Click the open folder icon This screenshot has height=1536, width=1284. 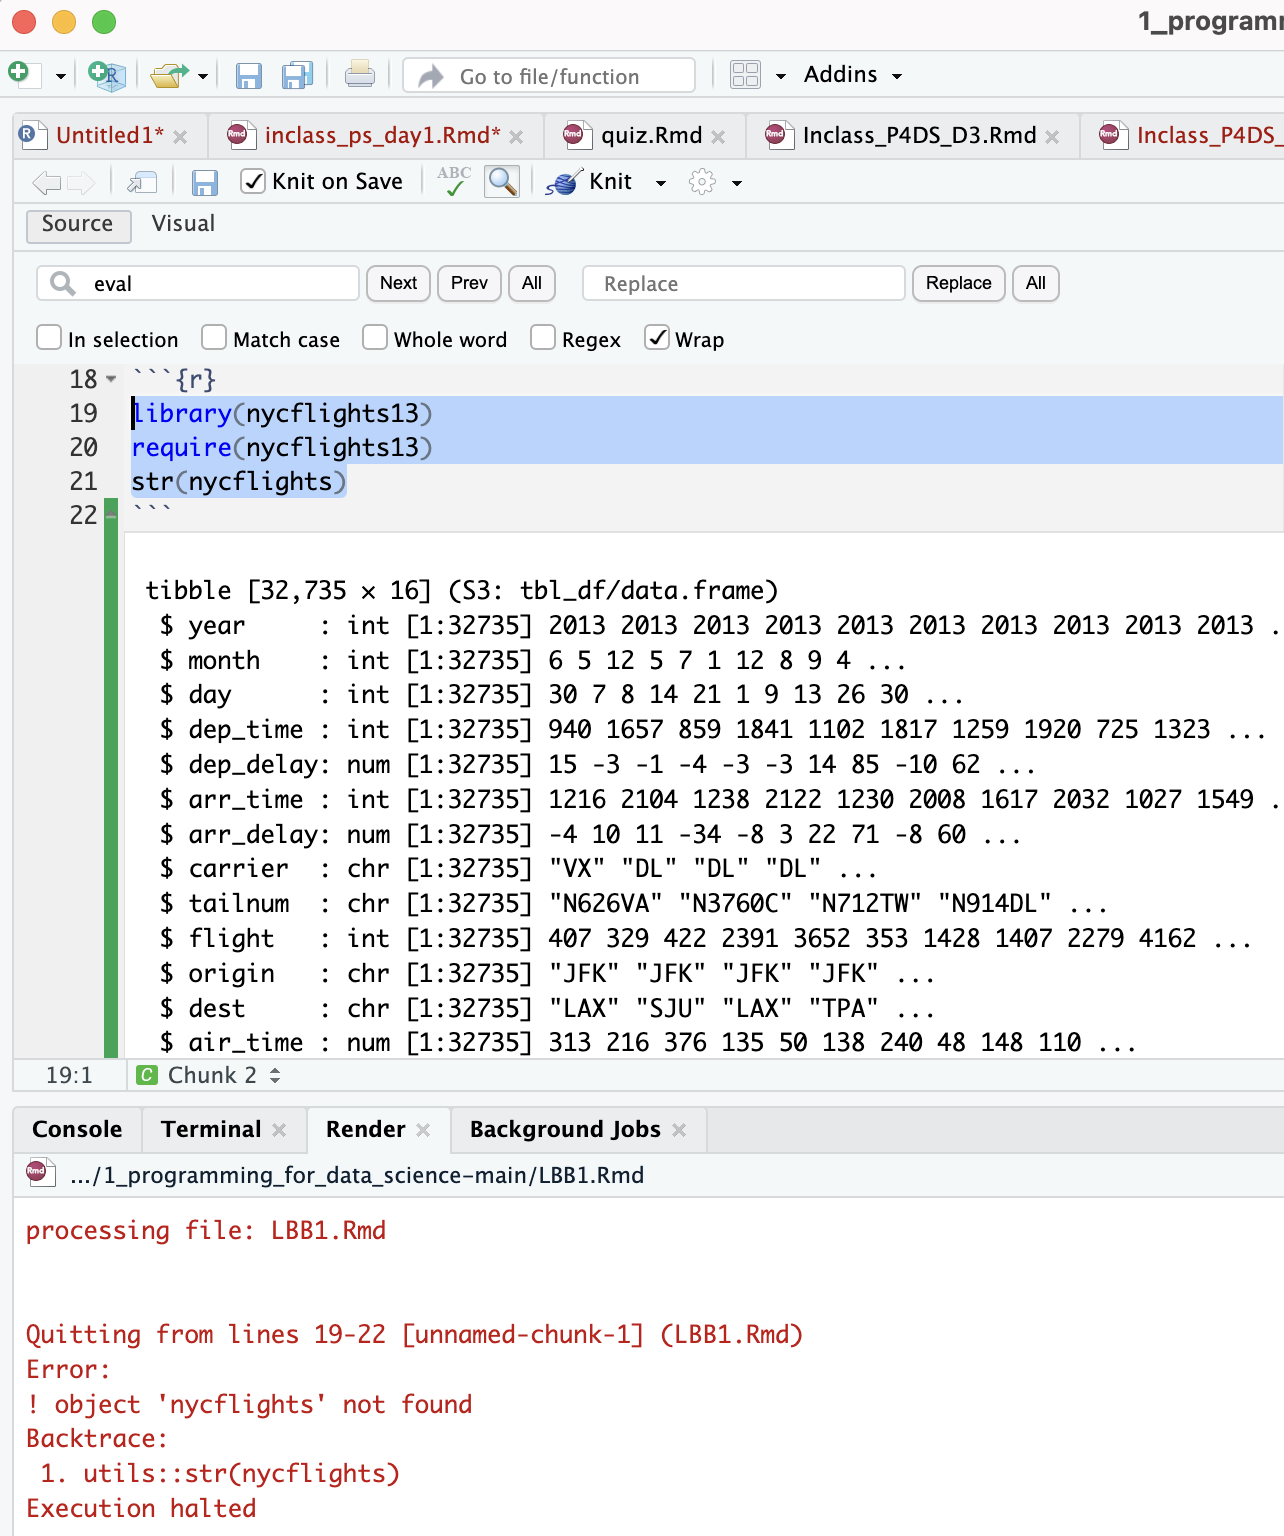click(x=170, y=74)
